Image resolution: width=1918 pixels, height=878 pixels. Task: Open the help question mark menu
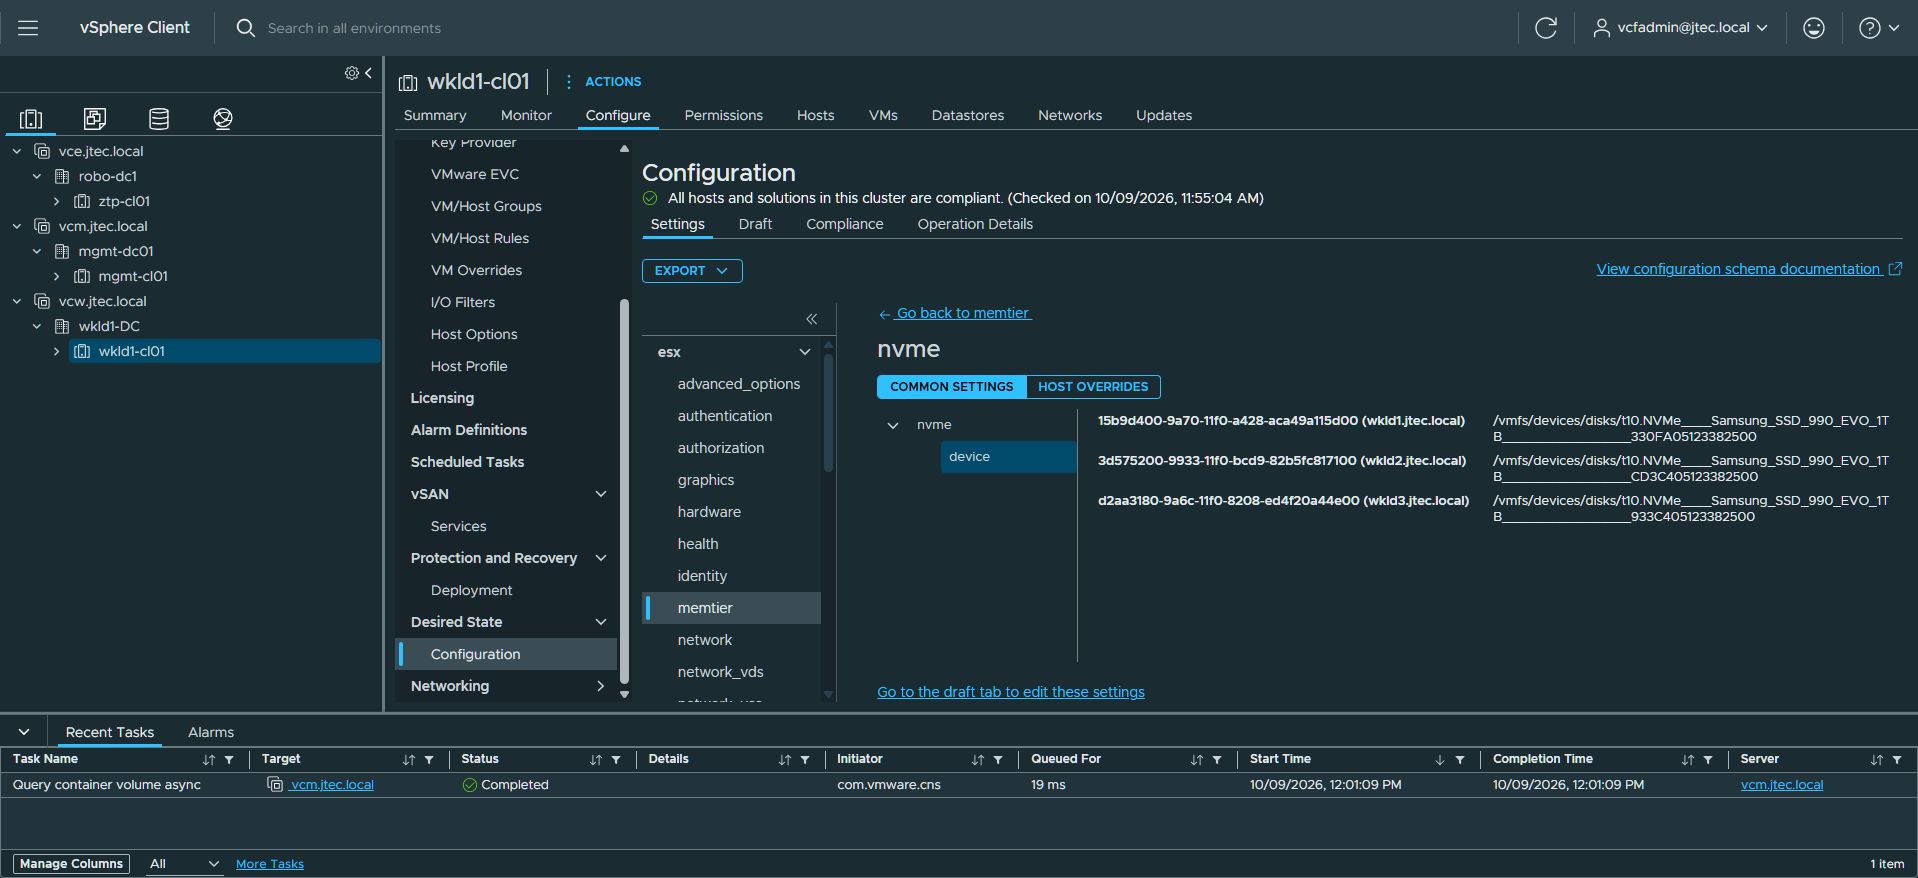pyautogui.click(x=1879, y=28)
